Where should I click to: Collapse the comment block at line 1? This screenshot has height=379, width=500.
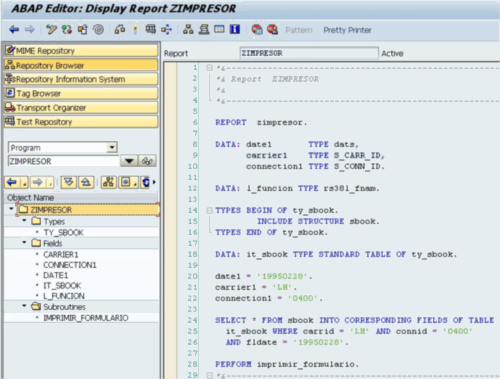coord(209,68)
